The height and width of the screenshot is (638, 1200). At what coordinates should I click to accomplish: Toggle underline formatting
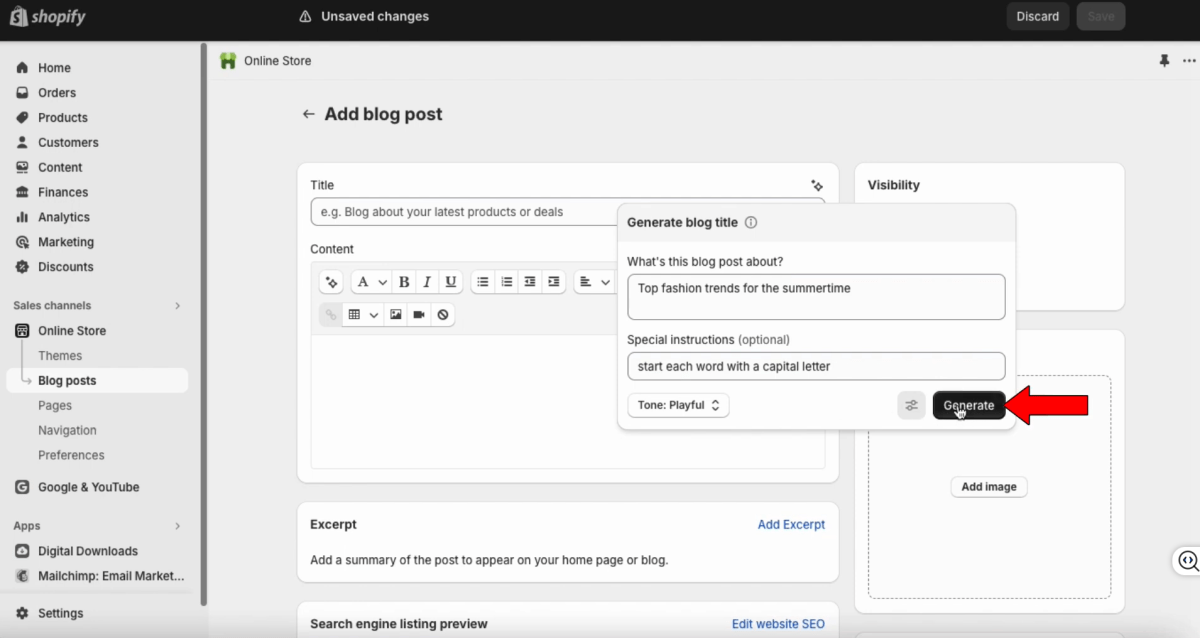451,282
